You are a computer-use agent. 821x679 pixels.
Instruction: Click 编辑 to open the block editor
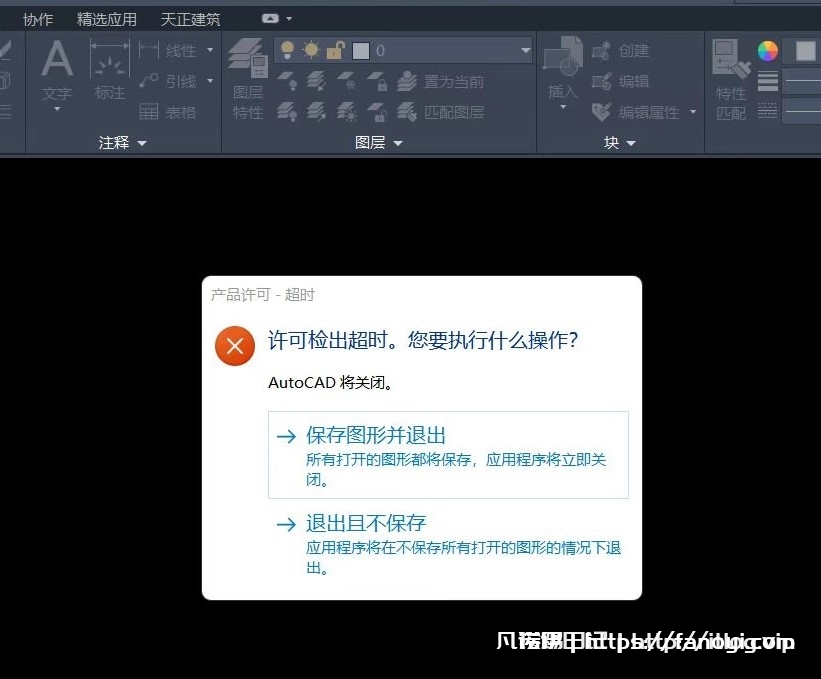point(620,81)
